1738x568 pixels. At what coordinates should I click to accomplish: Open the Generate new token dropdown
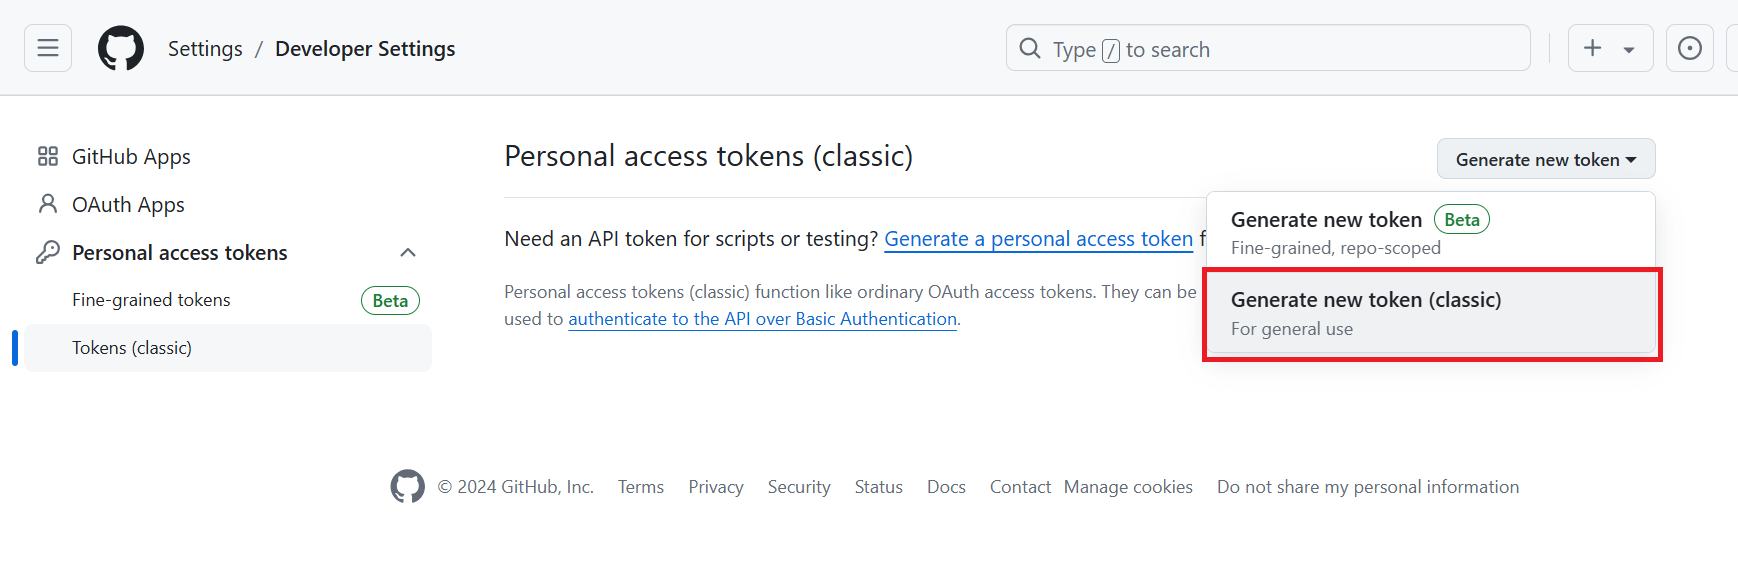1545,160
